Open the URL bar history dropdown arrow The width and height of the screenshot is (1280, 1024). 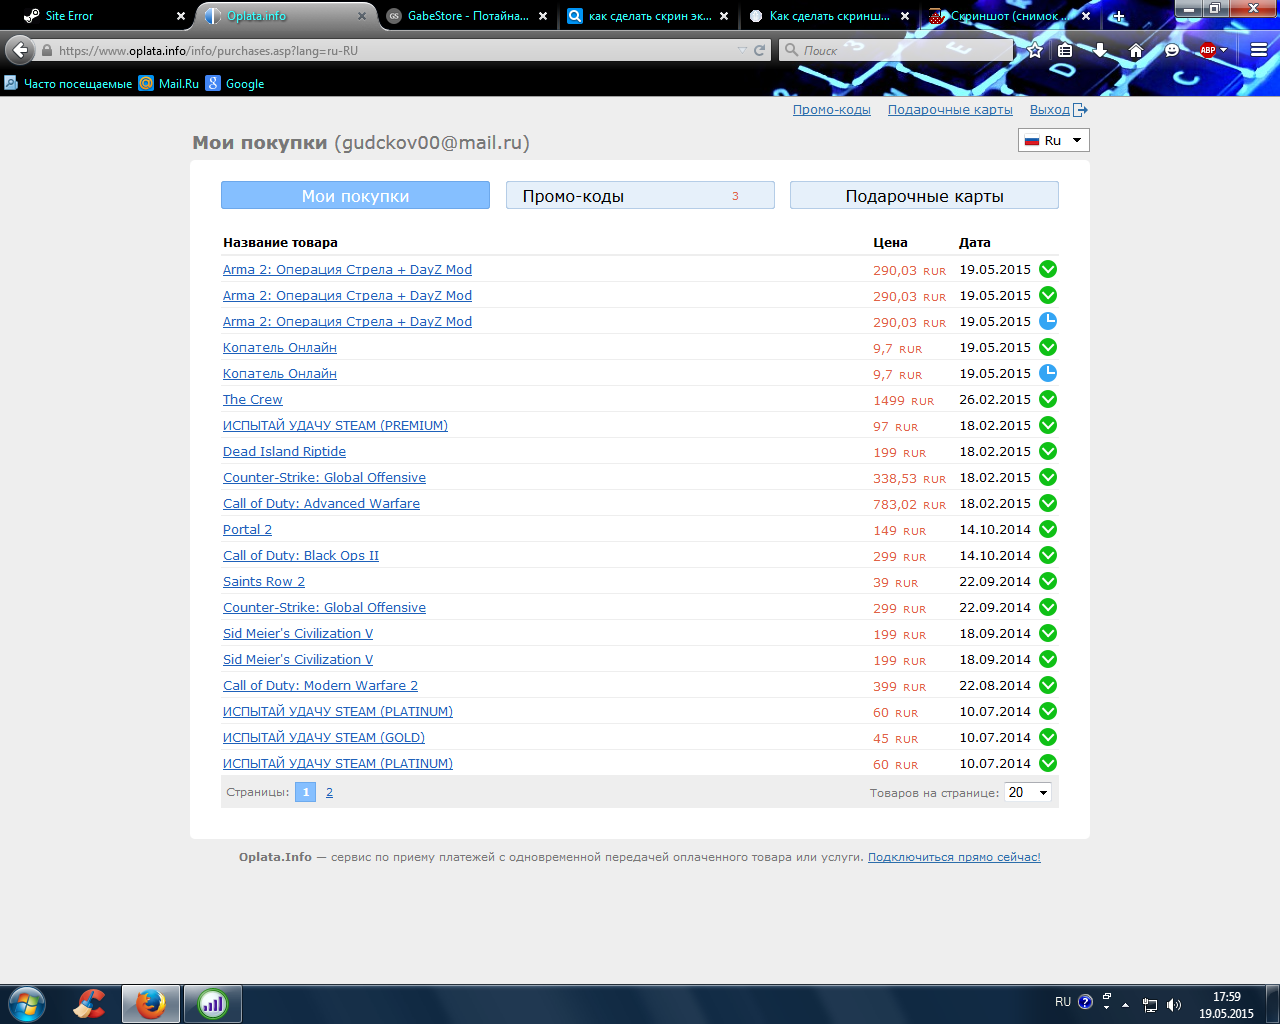pyautogui.click(x=742, y=50)
